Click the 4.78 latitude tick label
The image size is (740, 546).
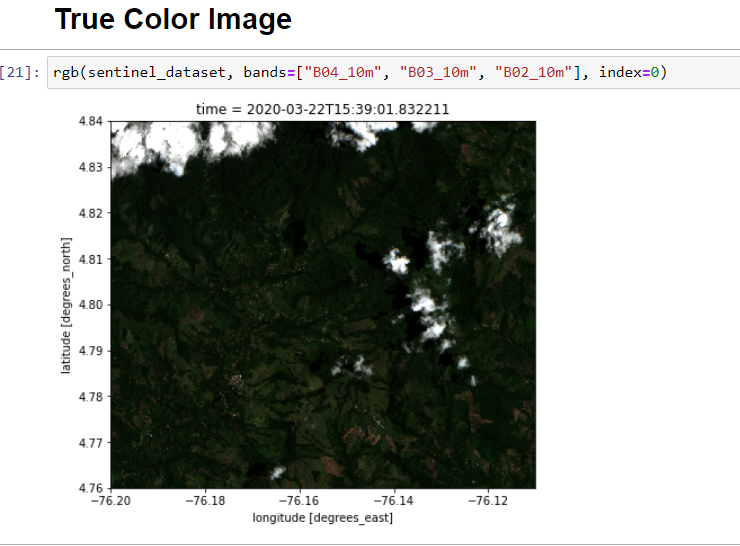pos(91,397)
